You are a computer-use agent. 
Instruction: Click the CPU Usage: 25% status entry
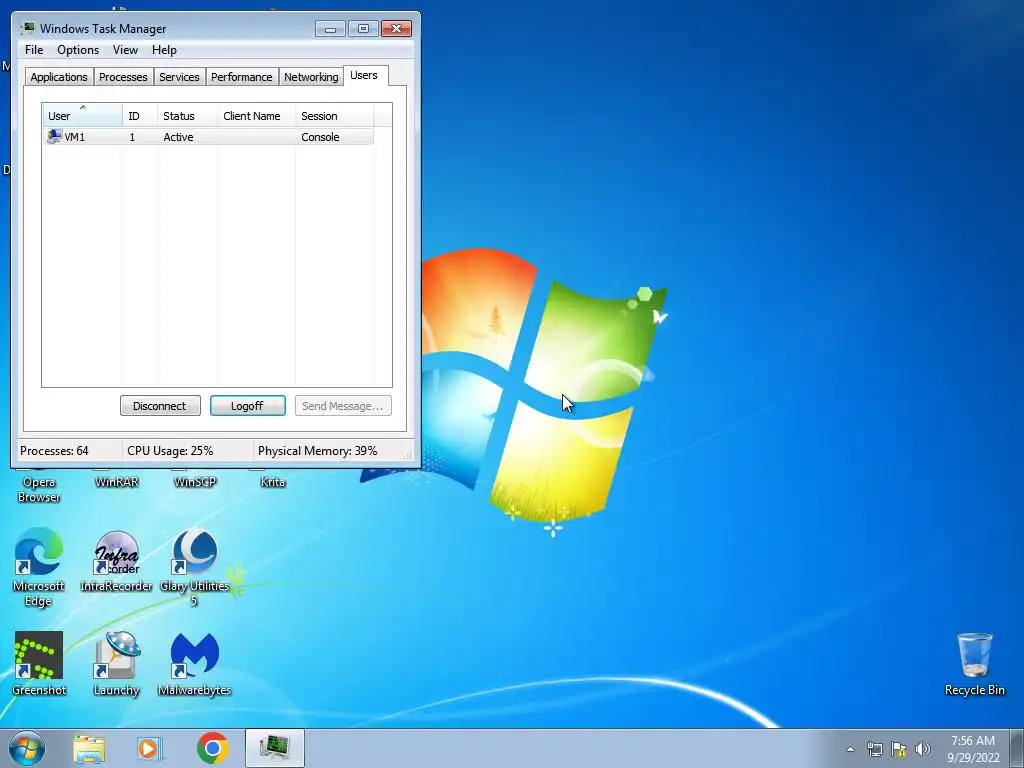[x=170, y=451]
